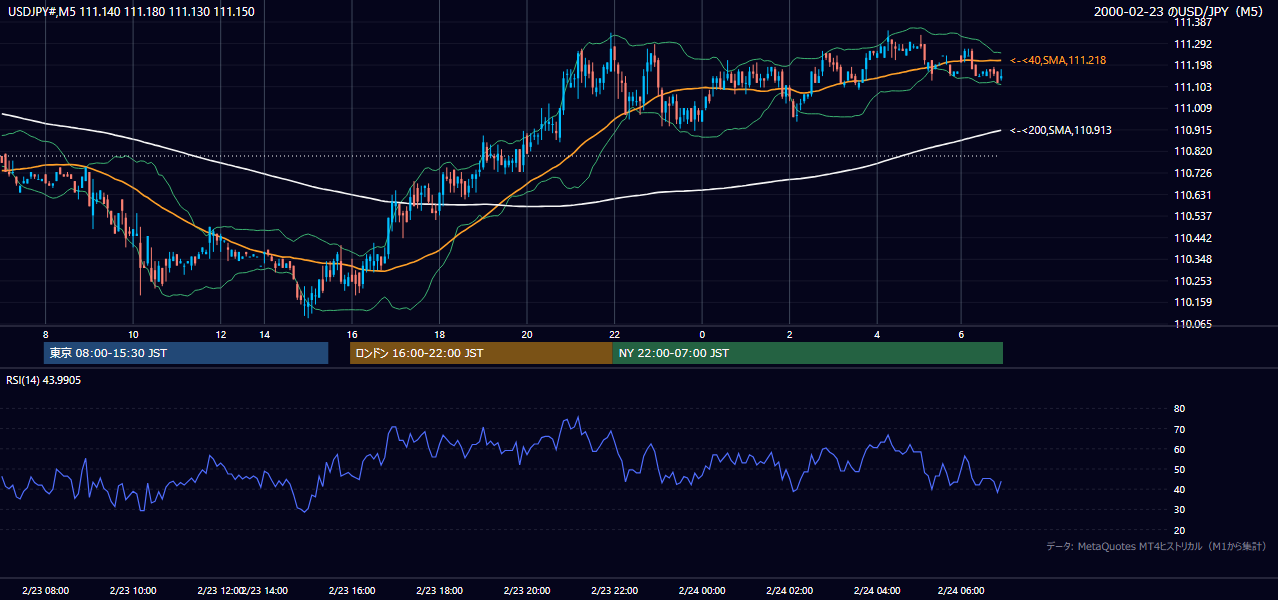Click price axis value 111.292
Screen dimensions: 1278x600
[1192, 44]
